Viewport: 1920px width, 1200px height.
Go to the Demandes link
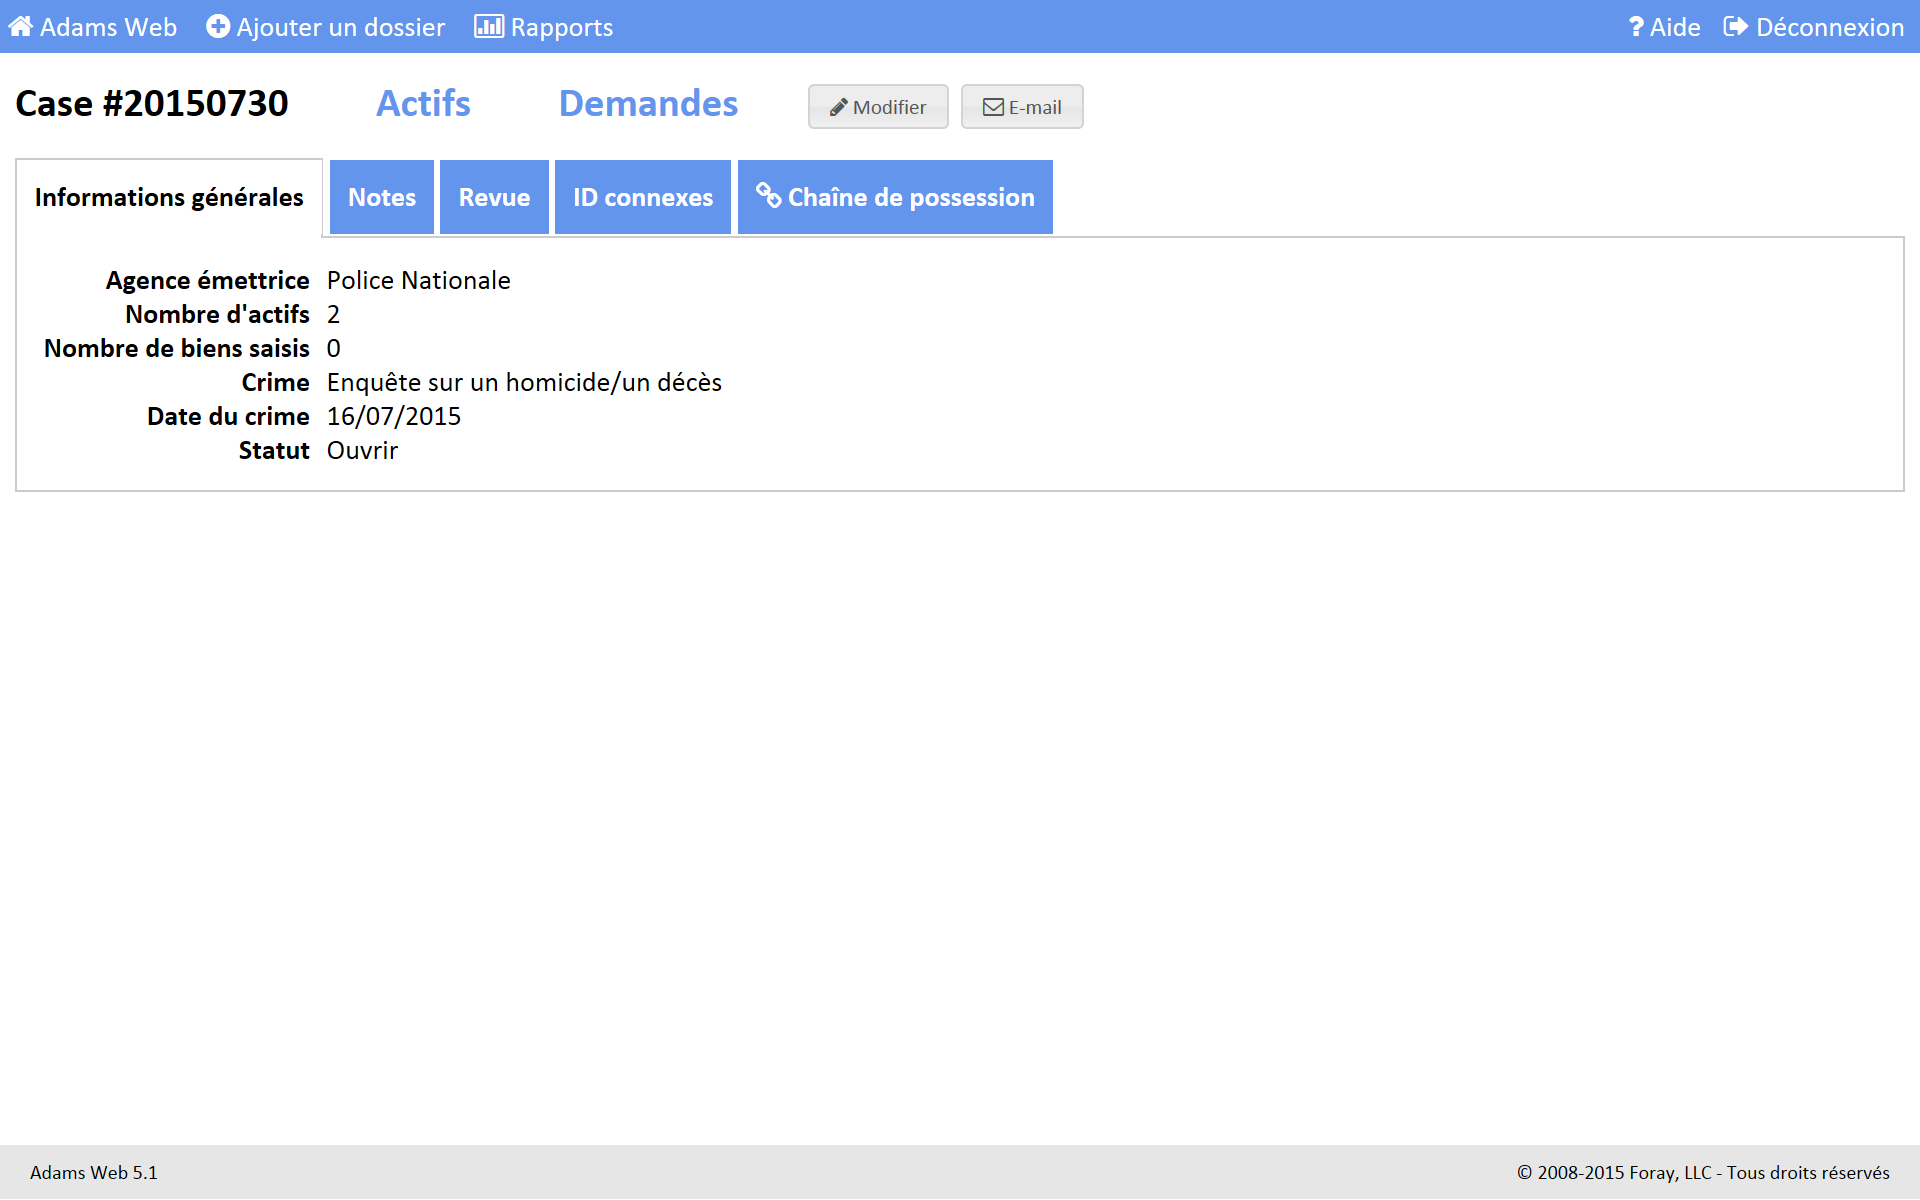[648, 103]
